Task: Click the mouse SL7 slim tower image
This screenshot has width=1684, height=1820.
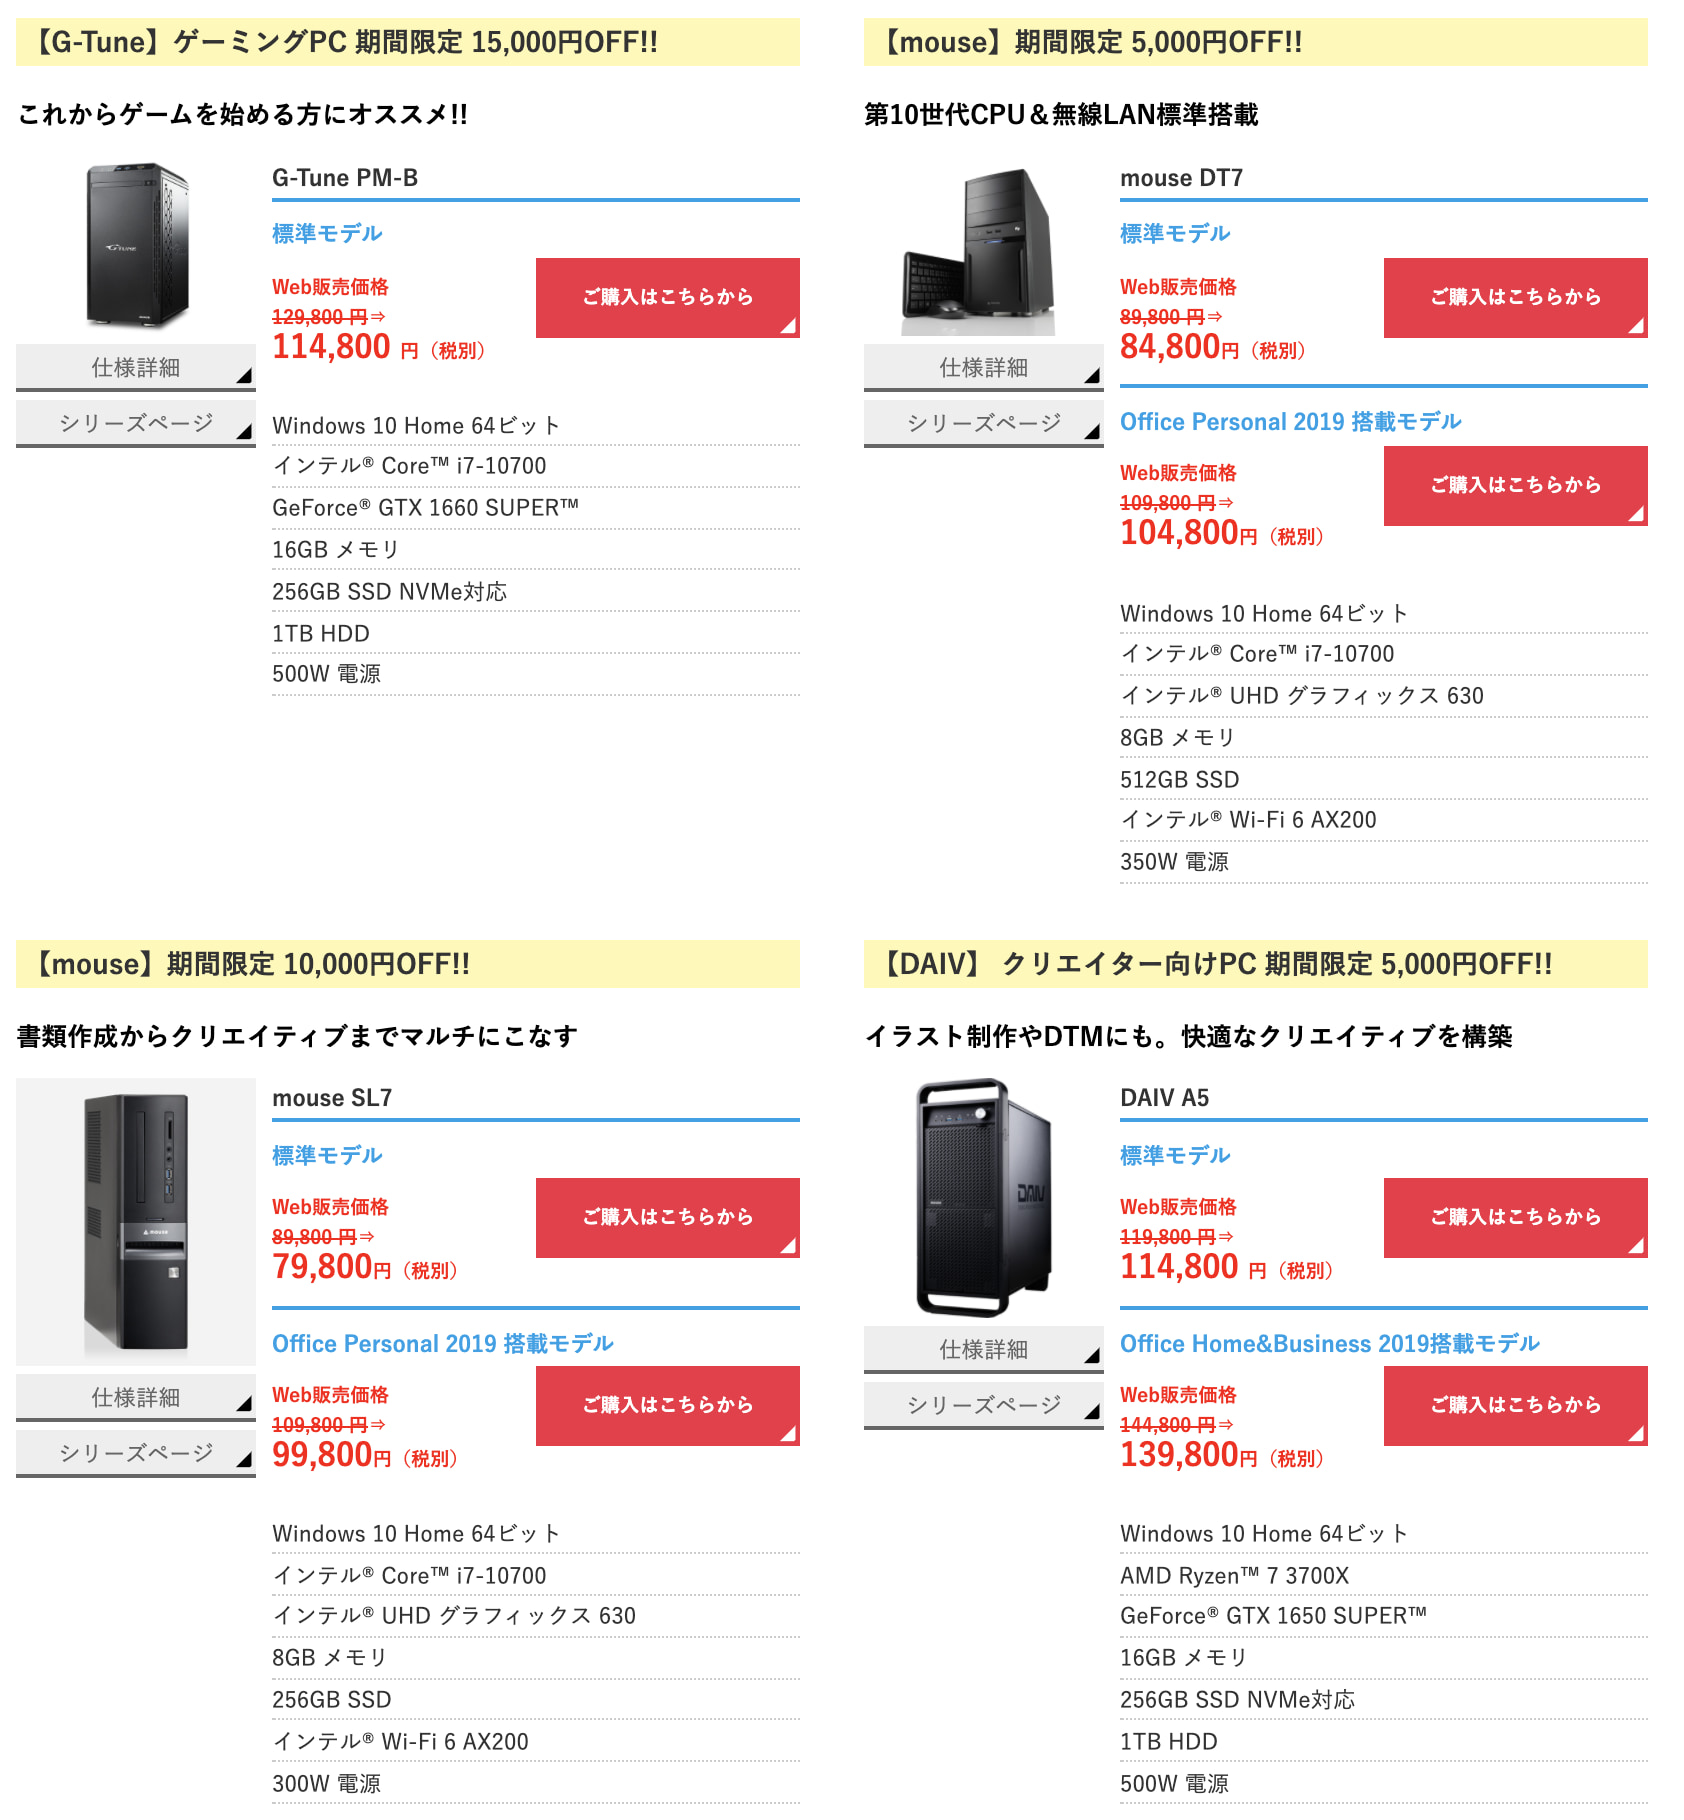Action: tap(136, 1221)
